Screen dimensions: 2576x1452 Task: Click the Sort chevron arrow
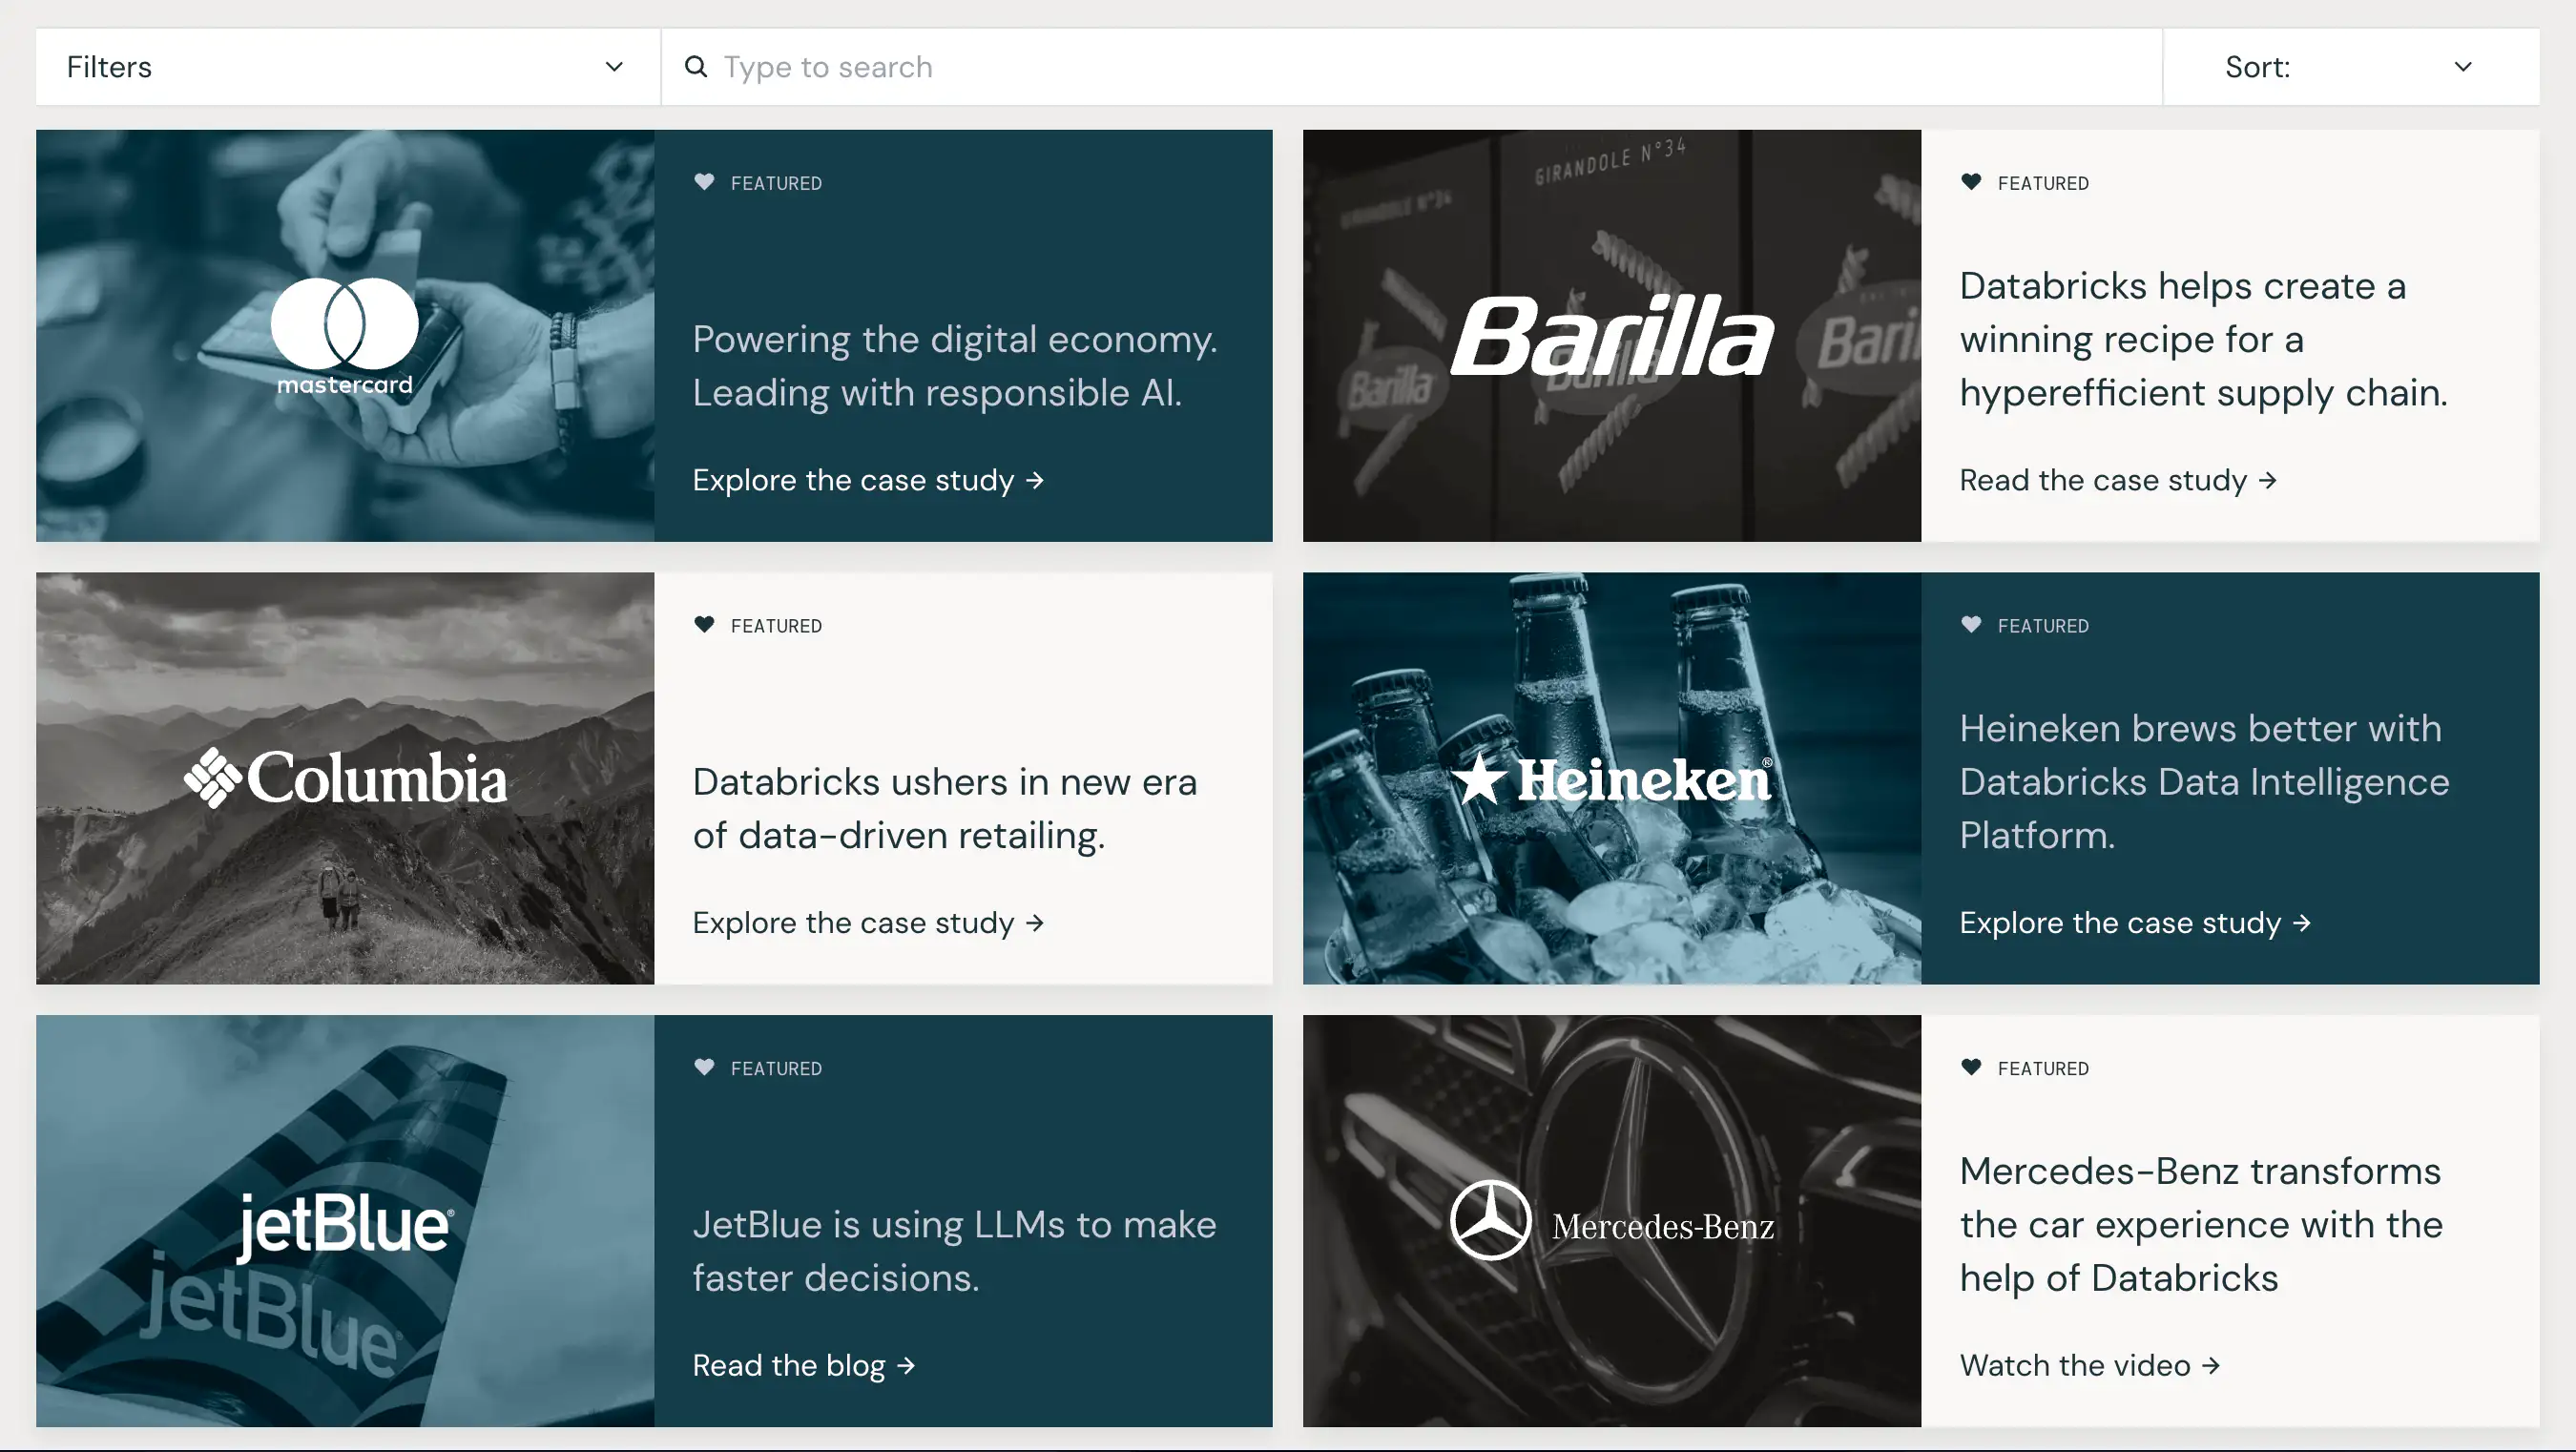pyautogui.click(x=2463, y=67)
